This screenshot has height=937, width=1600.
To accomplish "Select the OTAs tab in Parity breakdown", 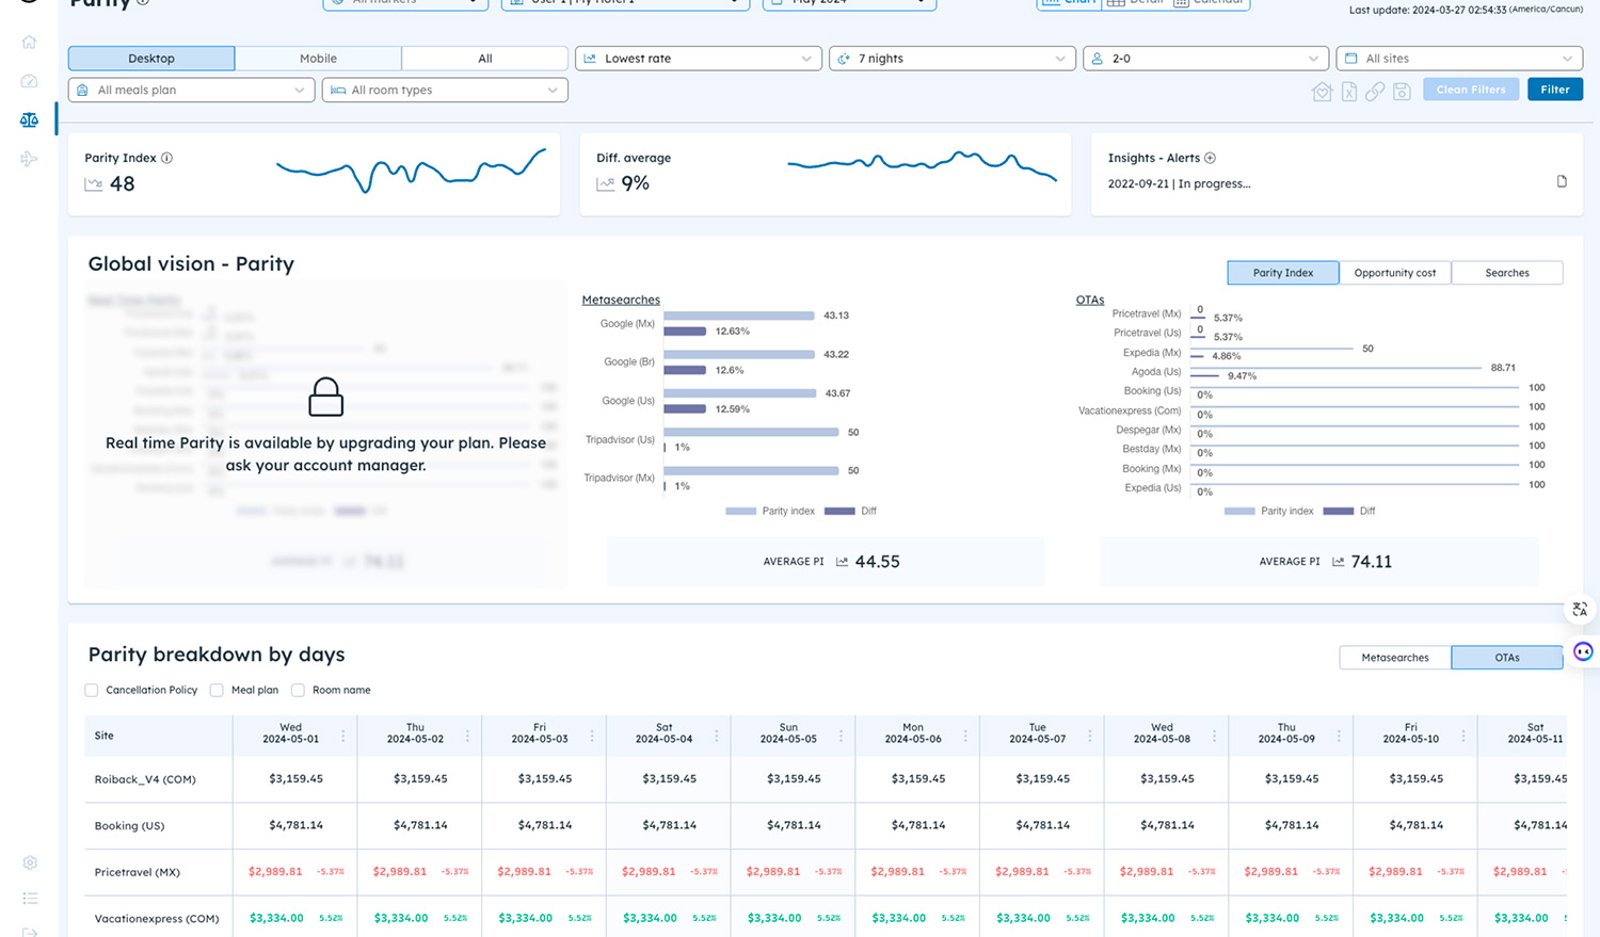I will click(1507, 657).
